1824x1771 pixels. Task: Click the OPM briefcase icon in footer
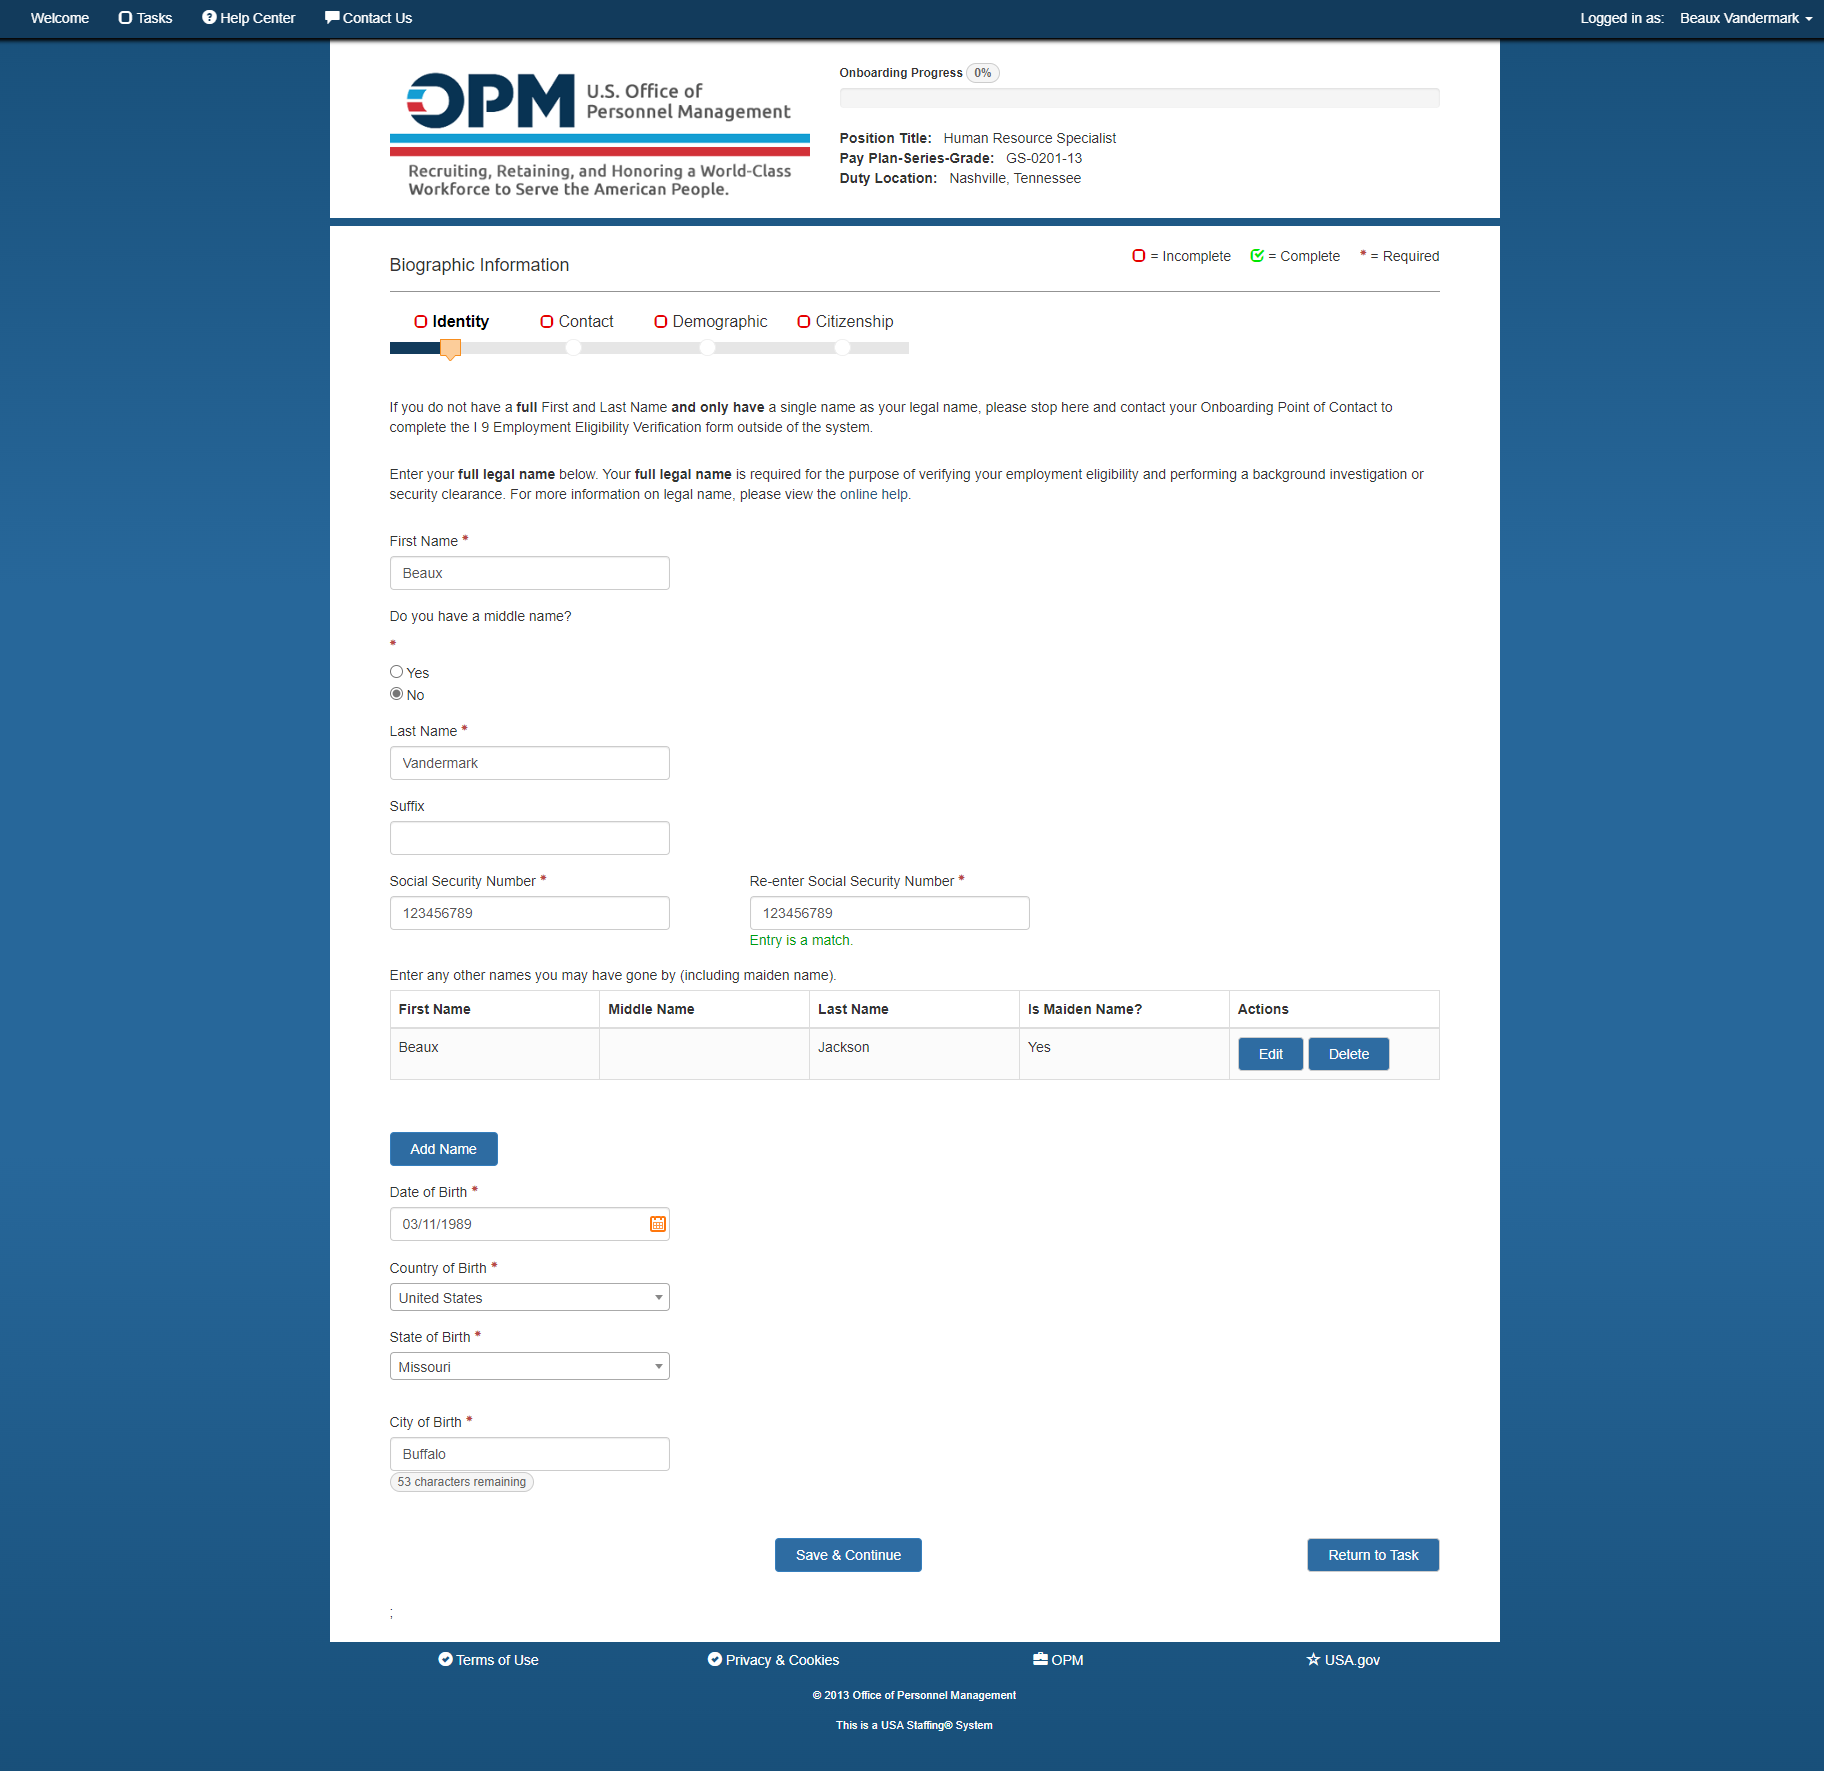click(1040, 1659)
